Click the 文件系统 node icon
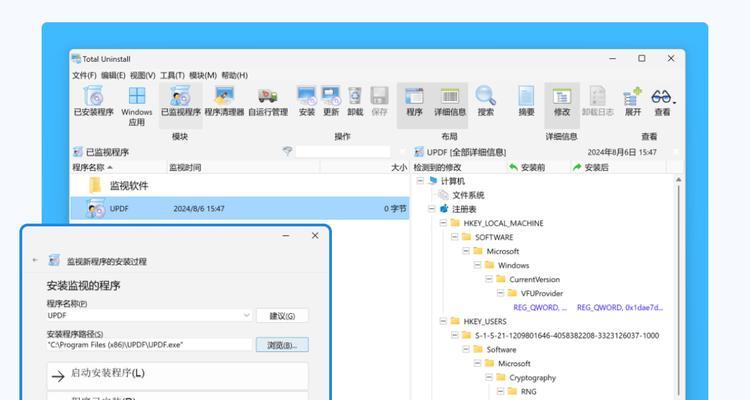Viewport: 750px width, 400px height. tap(443, 195)
